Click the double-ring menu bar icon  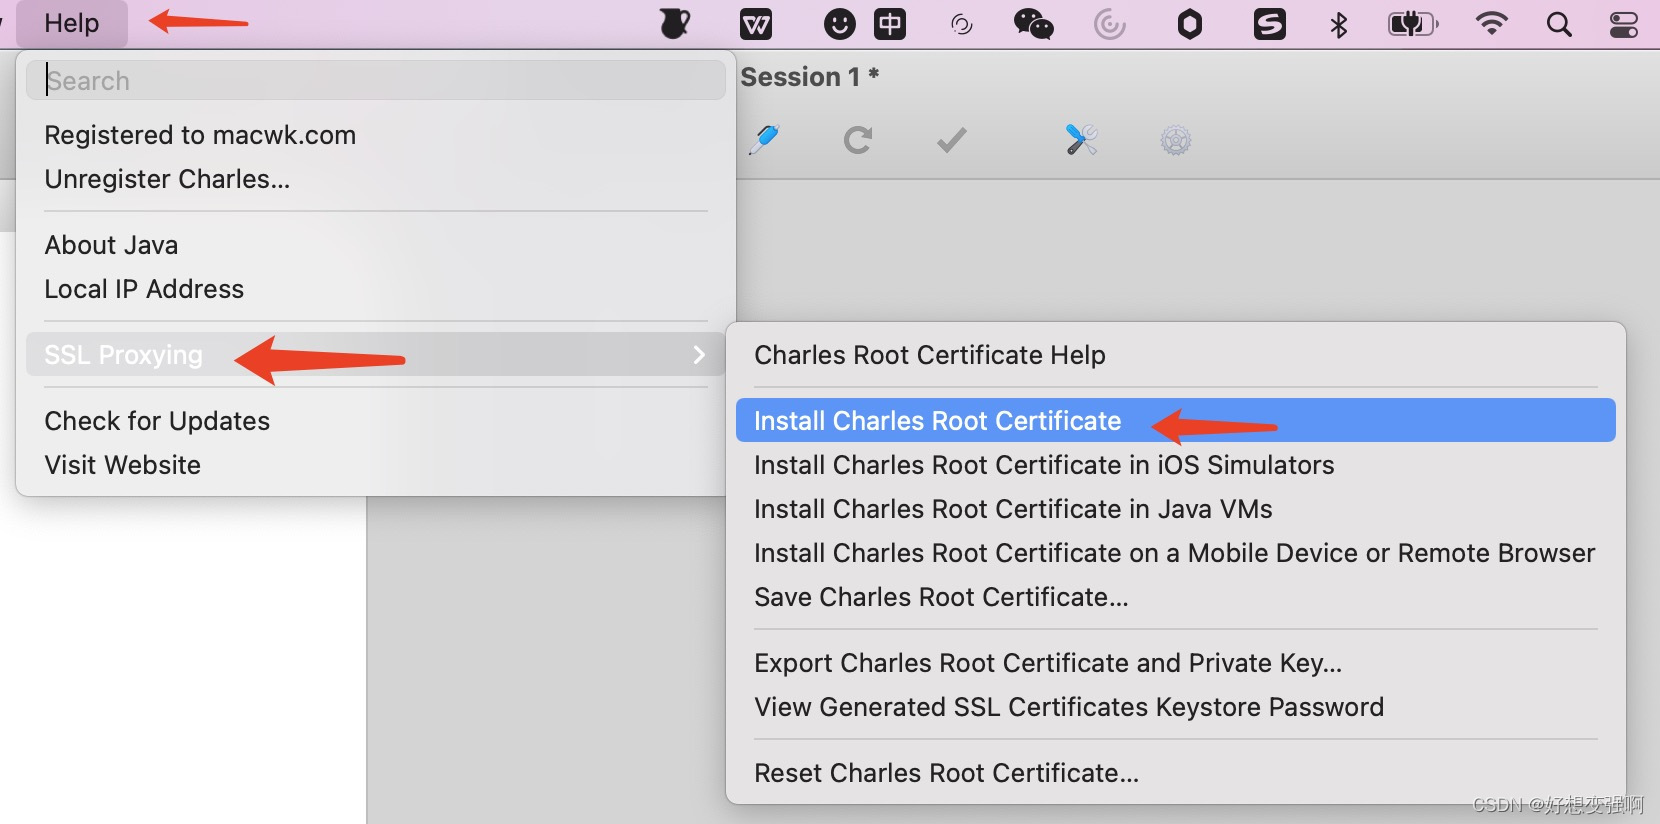(962, 24)
